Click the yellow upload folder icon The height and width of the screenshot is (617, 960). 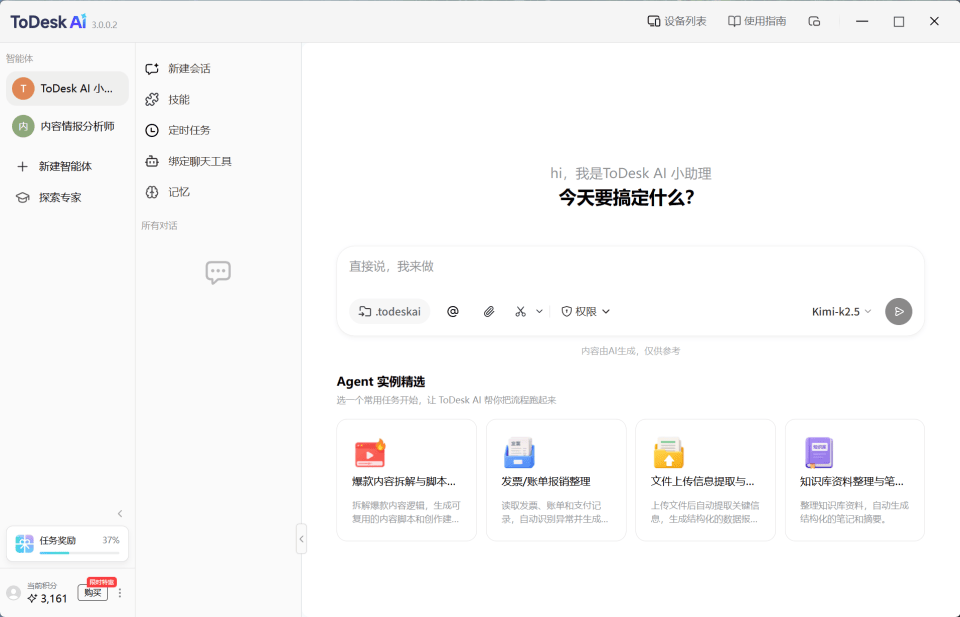(669, 454)
